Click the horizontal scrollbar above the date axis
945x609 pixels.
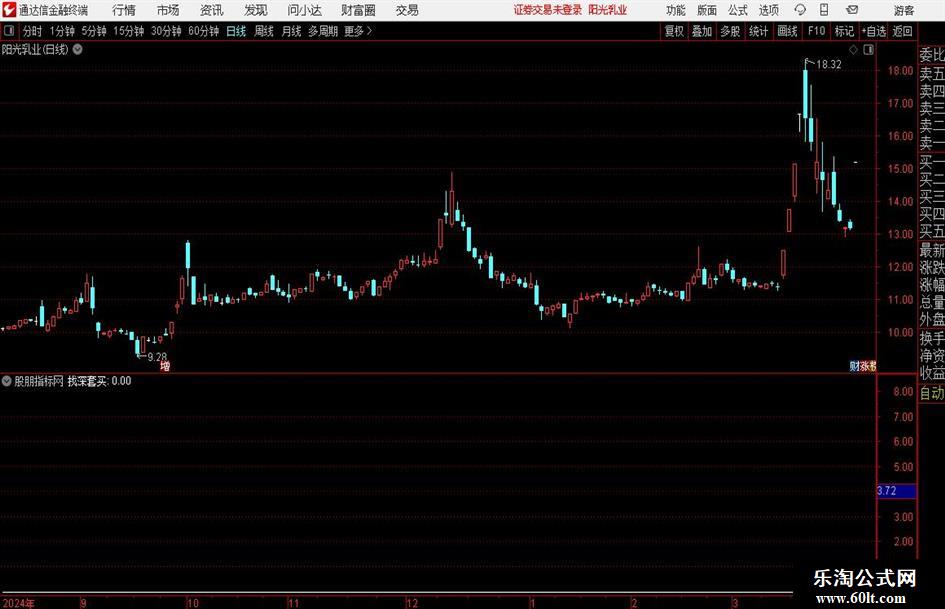pyautogui.click(x=397, y=593)
